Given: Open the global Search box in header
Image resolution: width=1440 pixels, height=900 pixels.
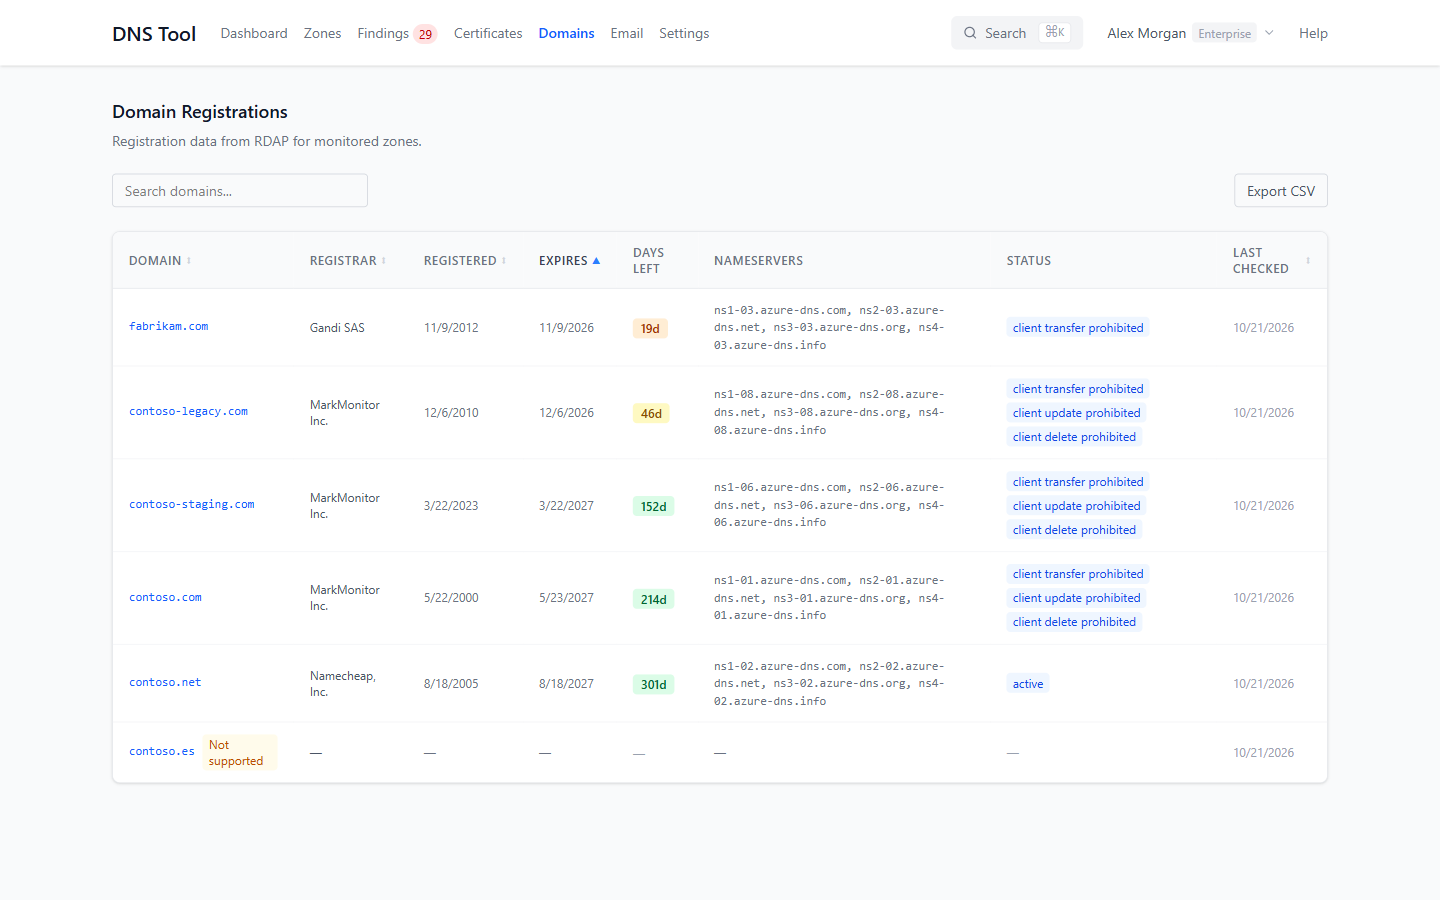Looking at the screenshot, I should coord(1017,33).
